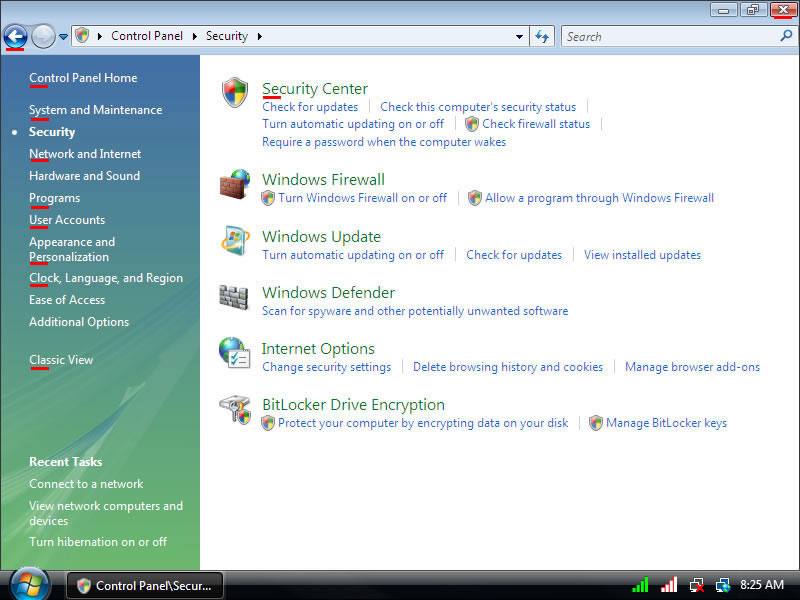This screenshot has width=800, height=600.
Task: Expand the arrow before the Control Panel breadcrumb
Action: pos(100,36)
